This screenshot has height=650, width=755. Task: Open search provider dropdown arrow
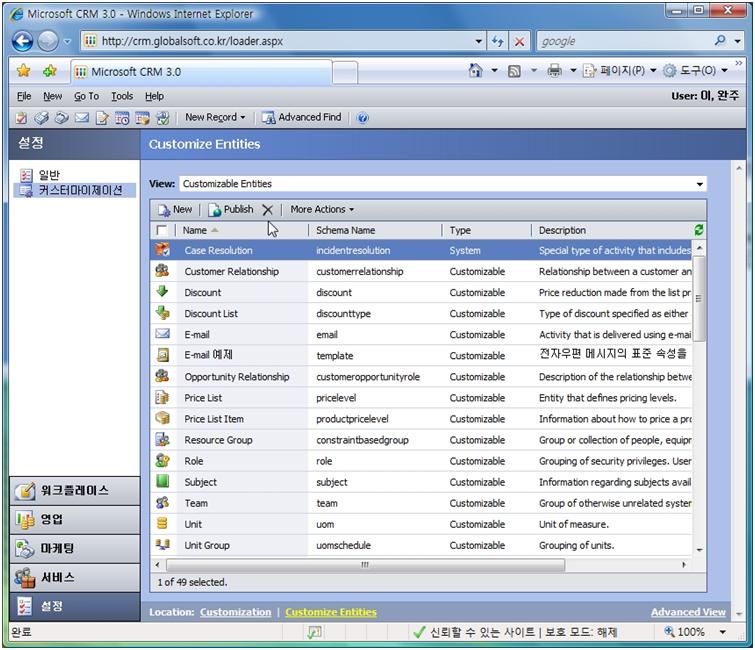click(738, 41)
